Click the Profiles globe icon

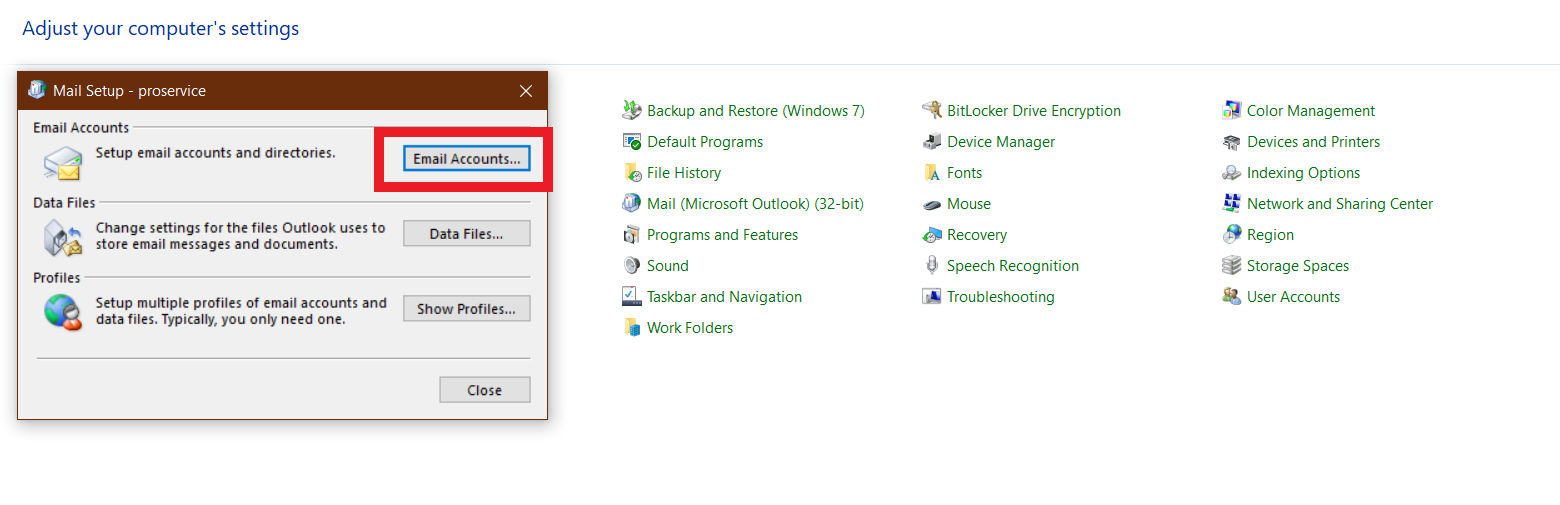pyautogui.click(x=62, y=311)
